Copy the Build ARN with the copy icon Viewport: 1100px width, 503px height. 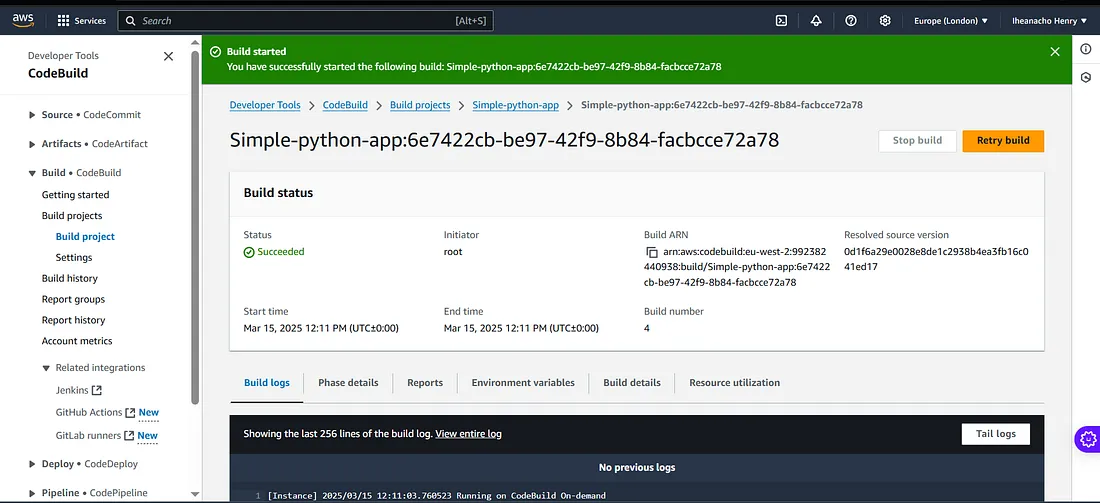point(651,253)
